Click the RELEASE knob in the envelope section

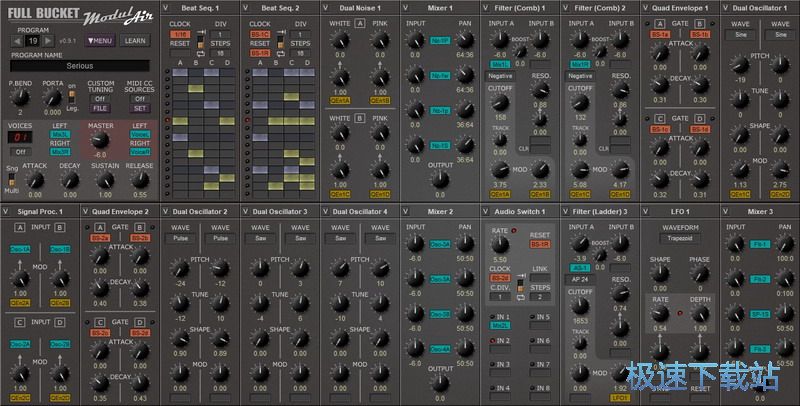[140, 180]
